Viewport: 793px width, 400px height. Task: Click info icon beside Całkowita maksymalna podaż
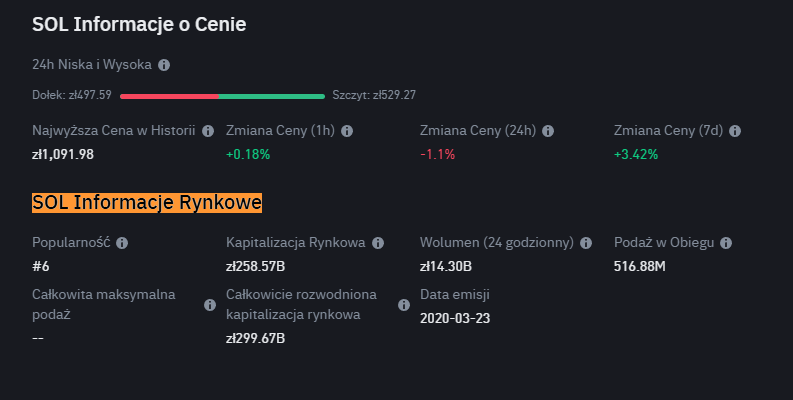point(210,305)
